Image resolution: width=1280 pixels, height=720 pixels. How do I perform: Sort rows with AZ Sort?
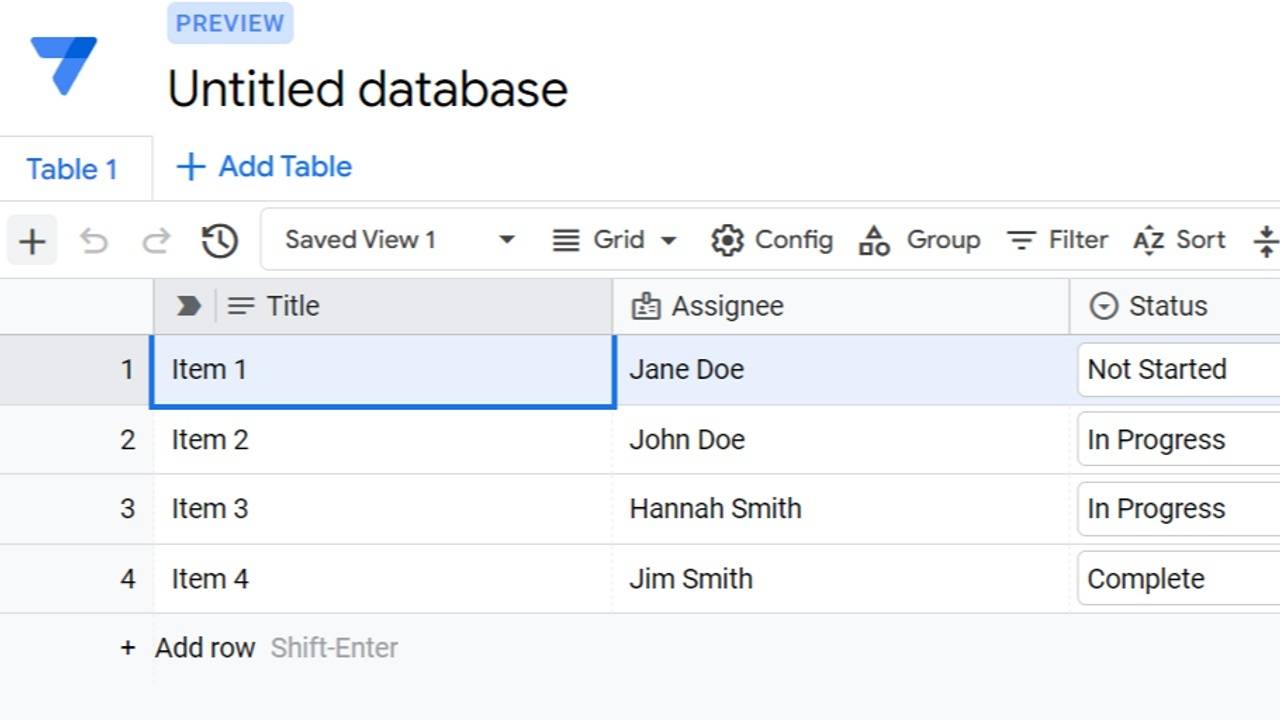pos(1179,240)
